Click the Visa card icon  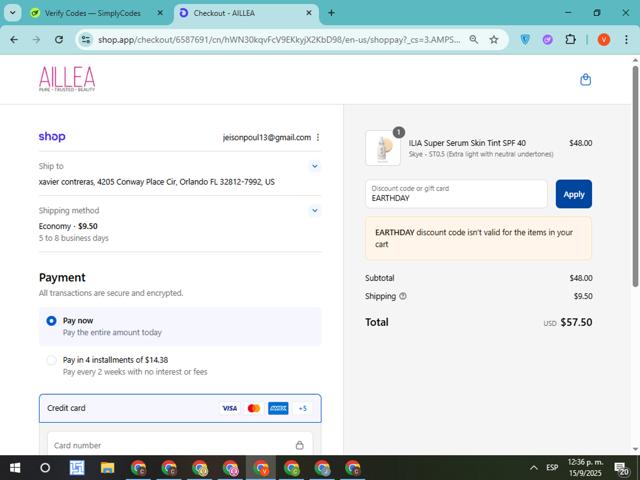coord(230,408)
